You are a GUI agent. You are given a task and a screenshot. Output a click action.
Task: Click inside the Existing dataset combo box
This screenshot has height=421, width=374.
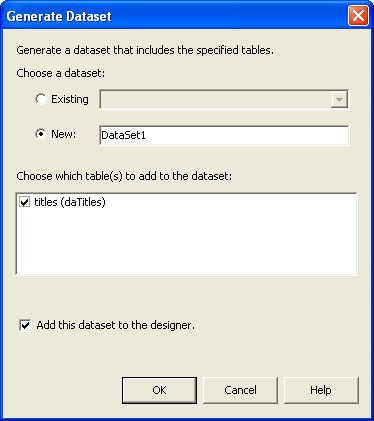(x=224, y=99)
